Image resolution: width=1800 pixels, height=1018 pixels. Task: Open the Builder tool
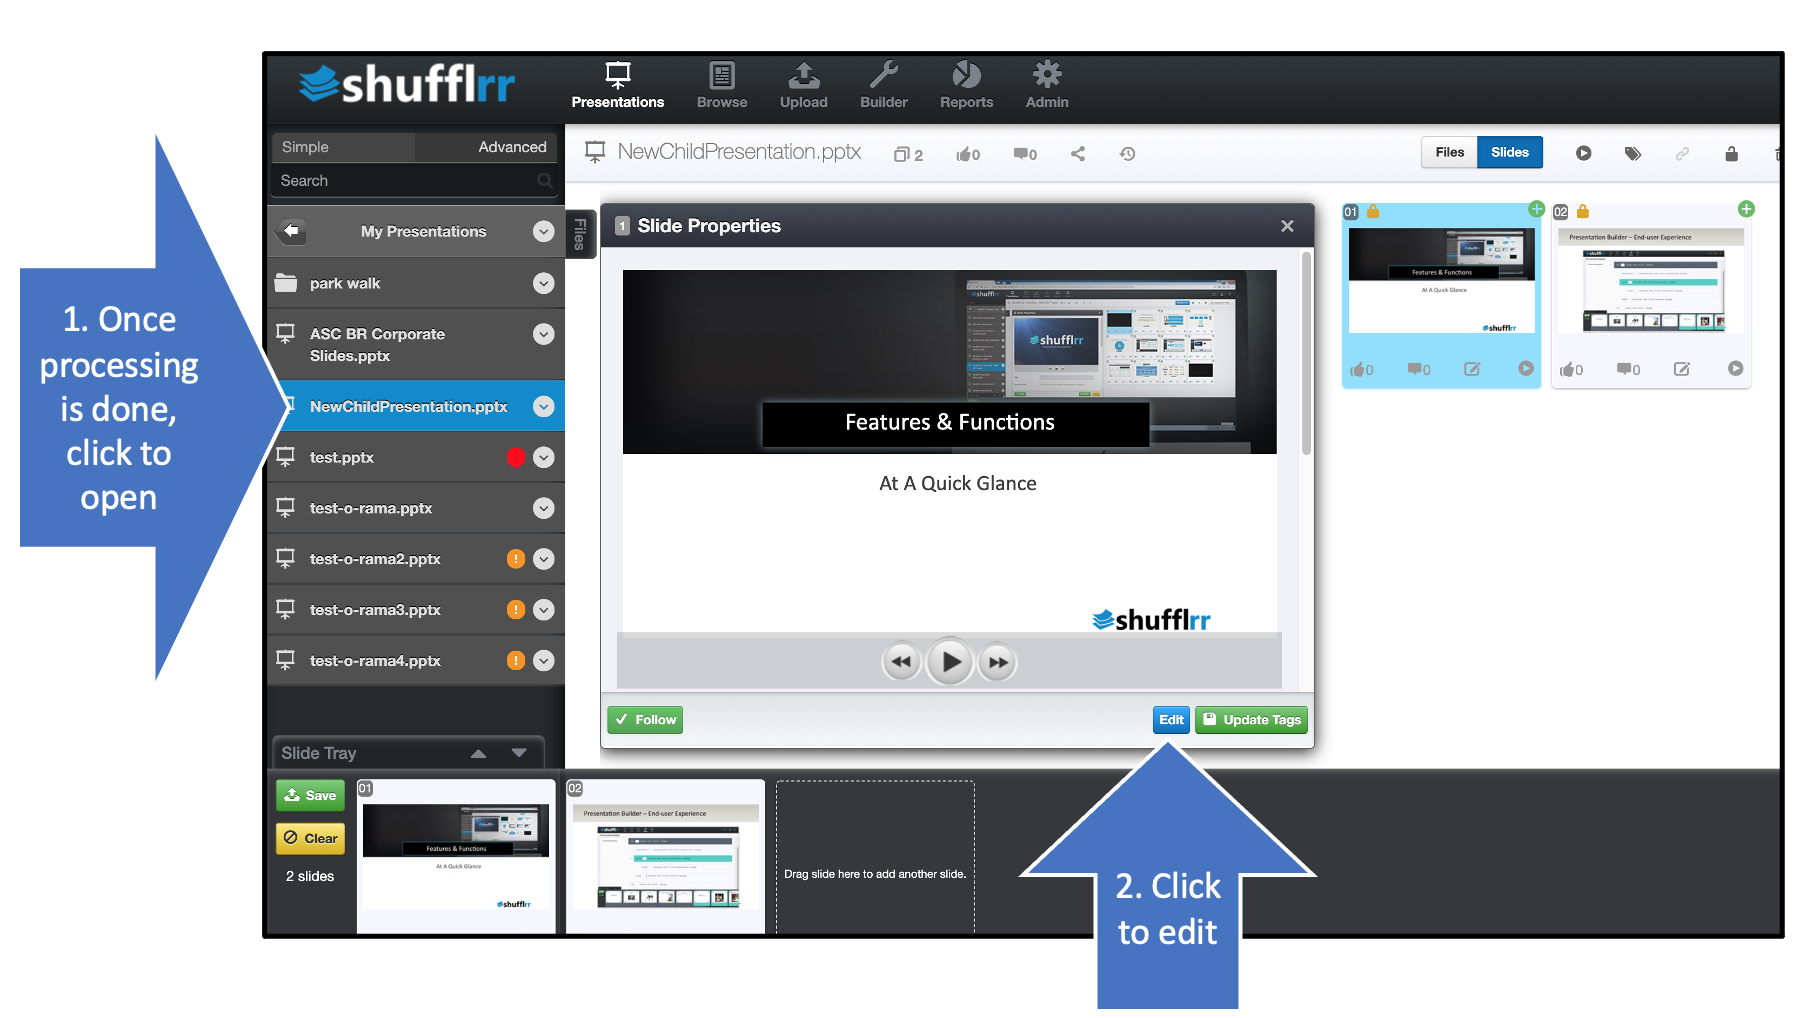pos(884,86)
